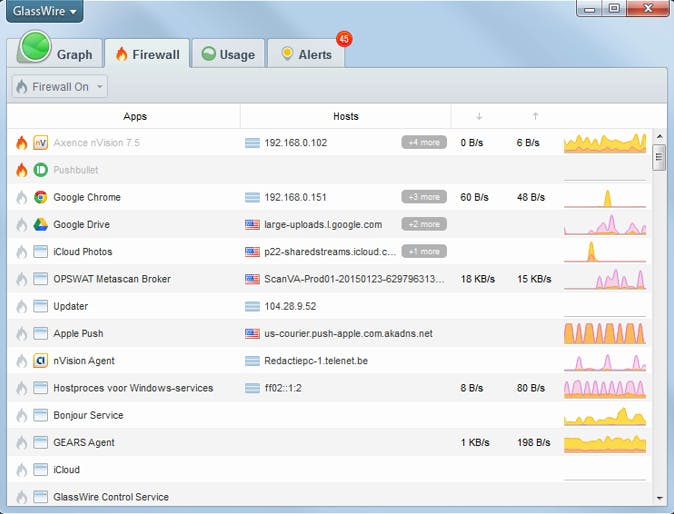Sort by upload arrow column header
Screen dimensions: 674x514
pyautogui.click(x=535, y=116)
